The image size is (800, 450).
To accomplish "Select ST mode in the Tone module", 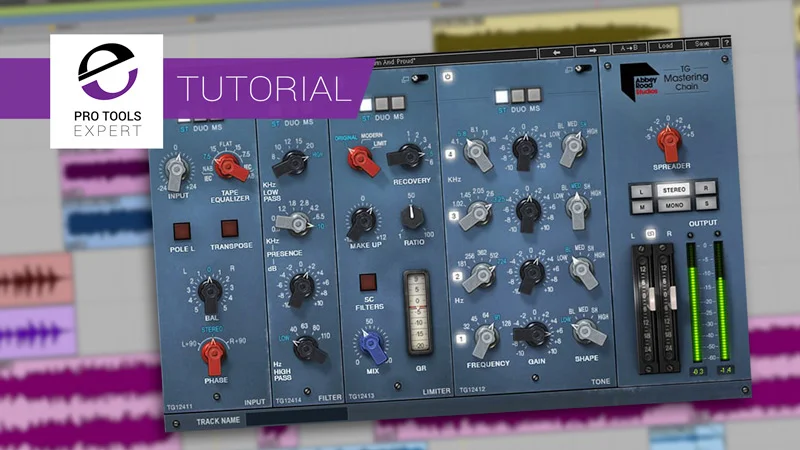I will click(x=502, y=96).
